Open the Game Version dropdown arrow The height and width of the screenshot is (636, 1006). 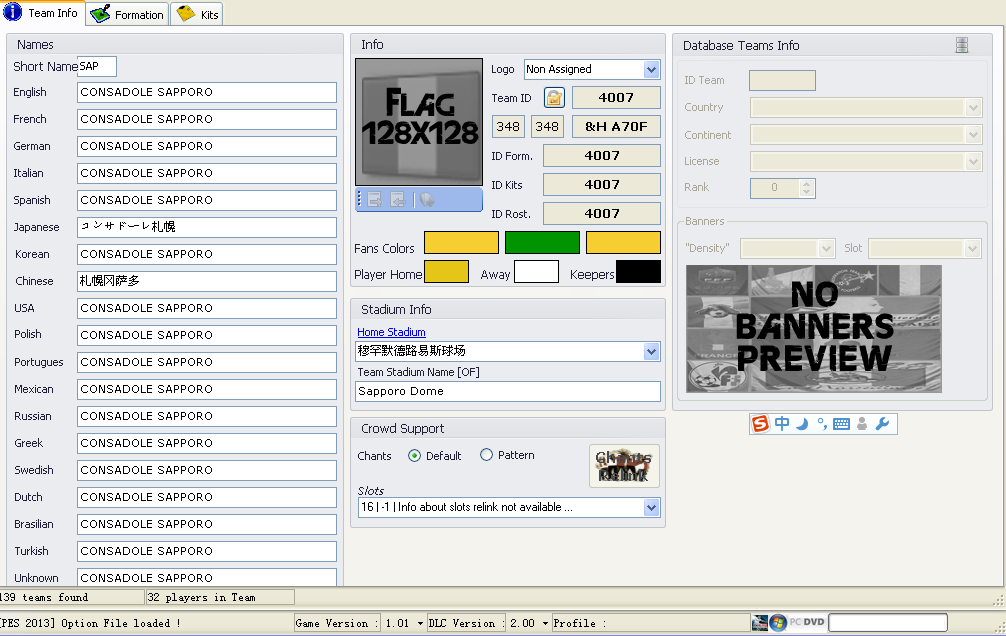(x=420, y=623)
